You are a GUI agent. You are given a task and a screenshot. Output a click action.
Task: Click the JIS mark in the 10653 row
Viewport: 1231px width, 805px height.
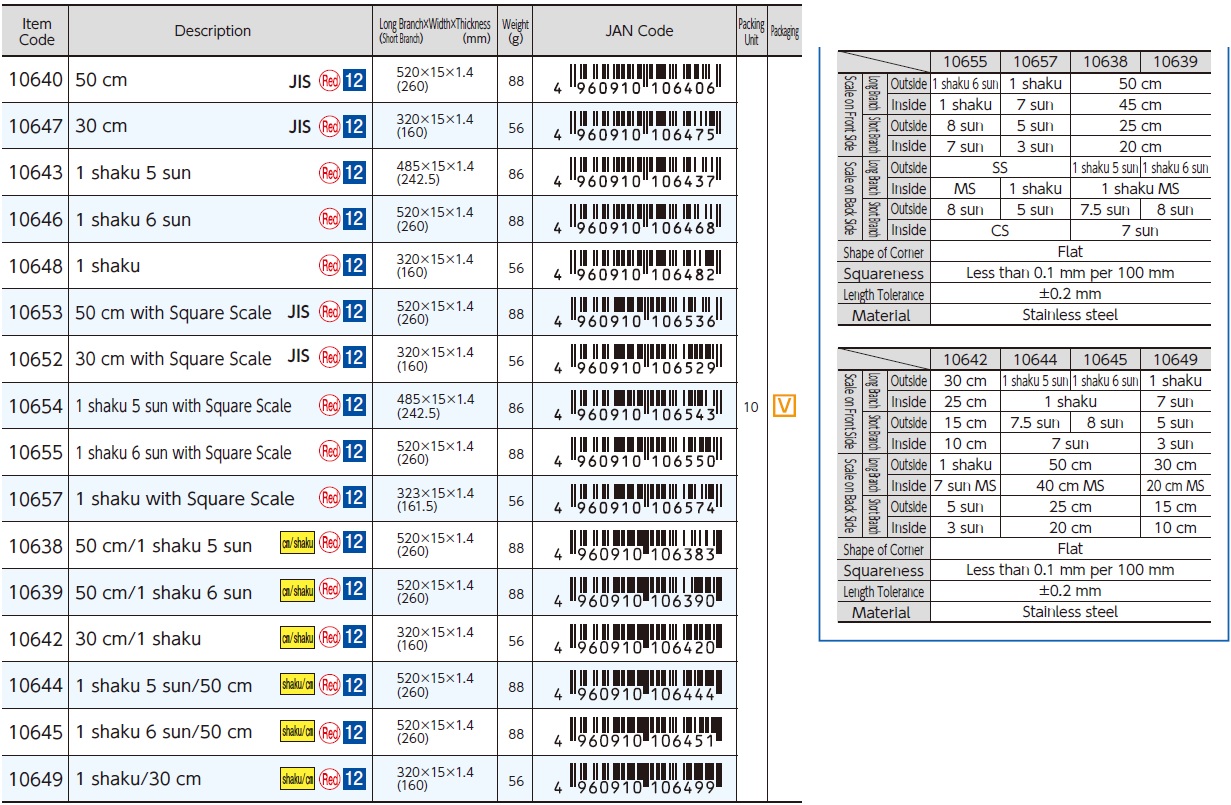(299, 312)
